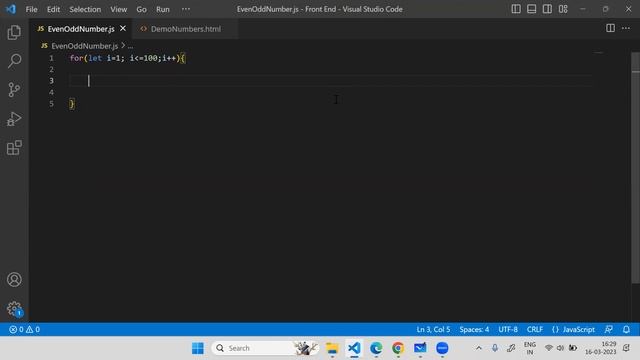Viewport: 640px width, 360px height.
Task: Split the editor to the right
Action: 610,28
